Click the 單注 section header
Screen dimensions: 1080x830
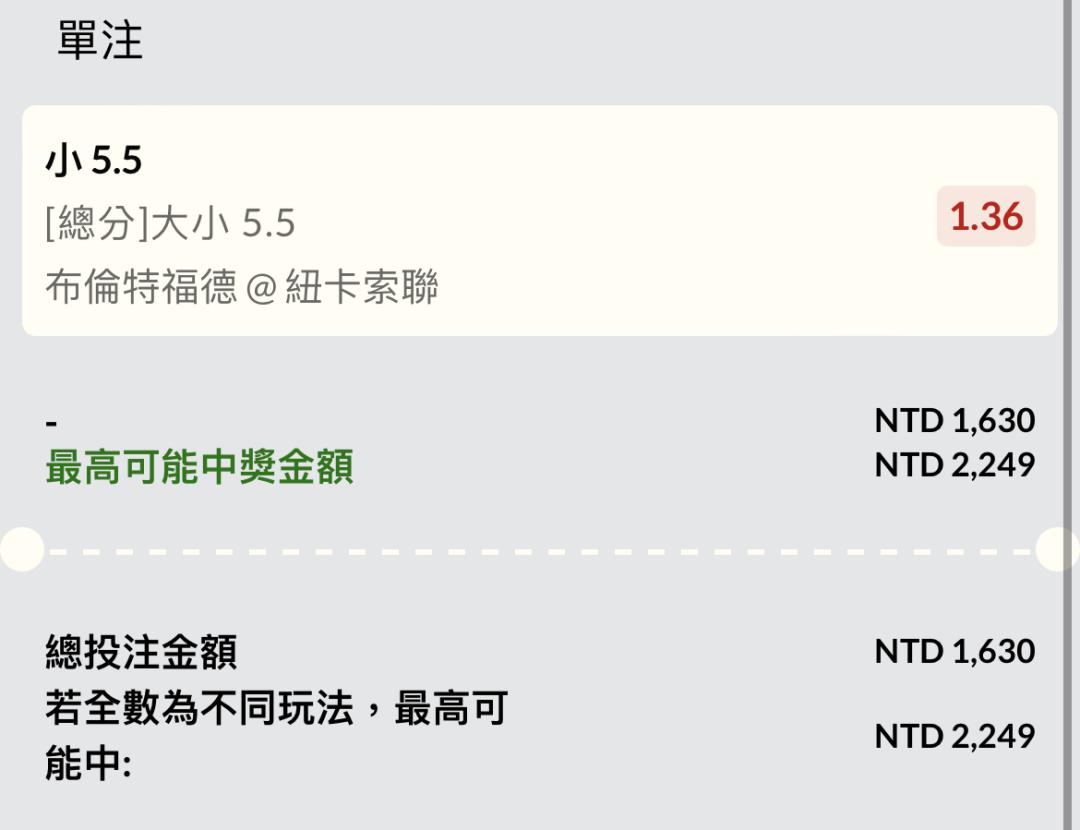(100, 42)
